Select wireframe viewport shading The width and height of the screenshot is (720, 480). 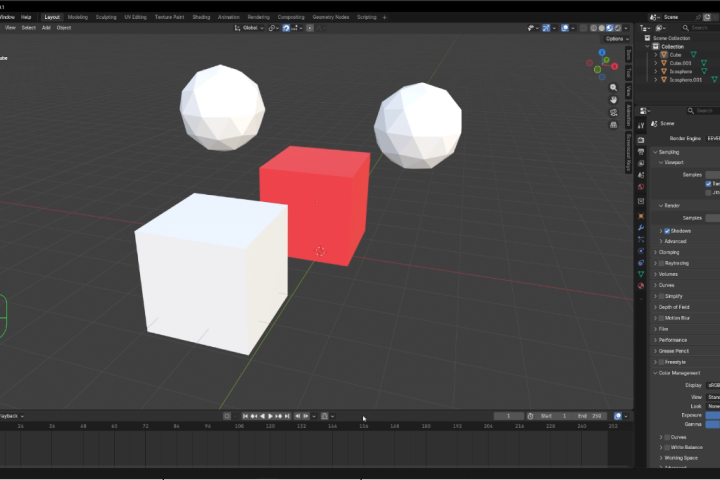(593, 28)
